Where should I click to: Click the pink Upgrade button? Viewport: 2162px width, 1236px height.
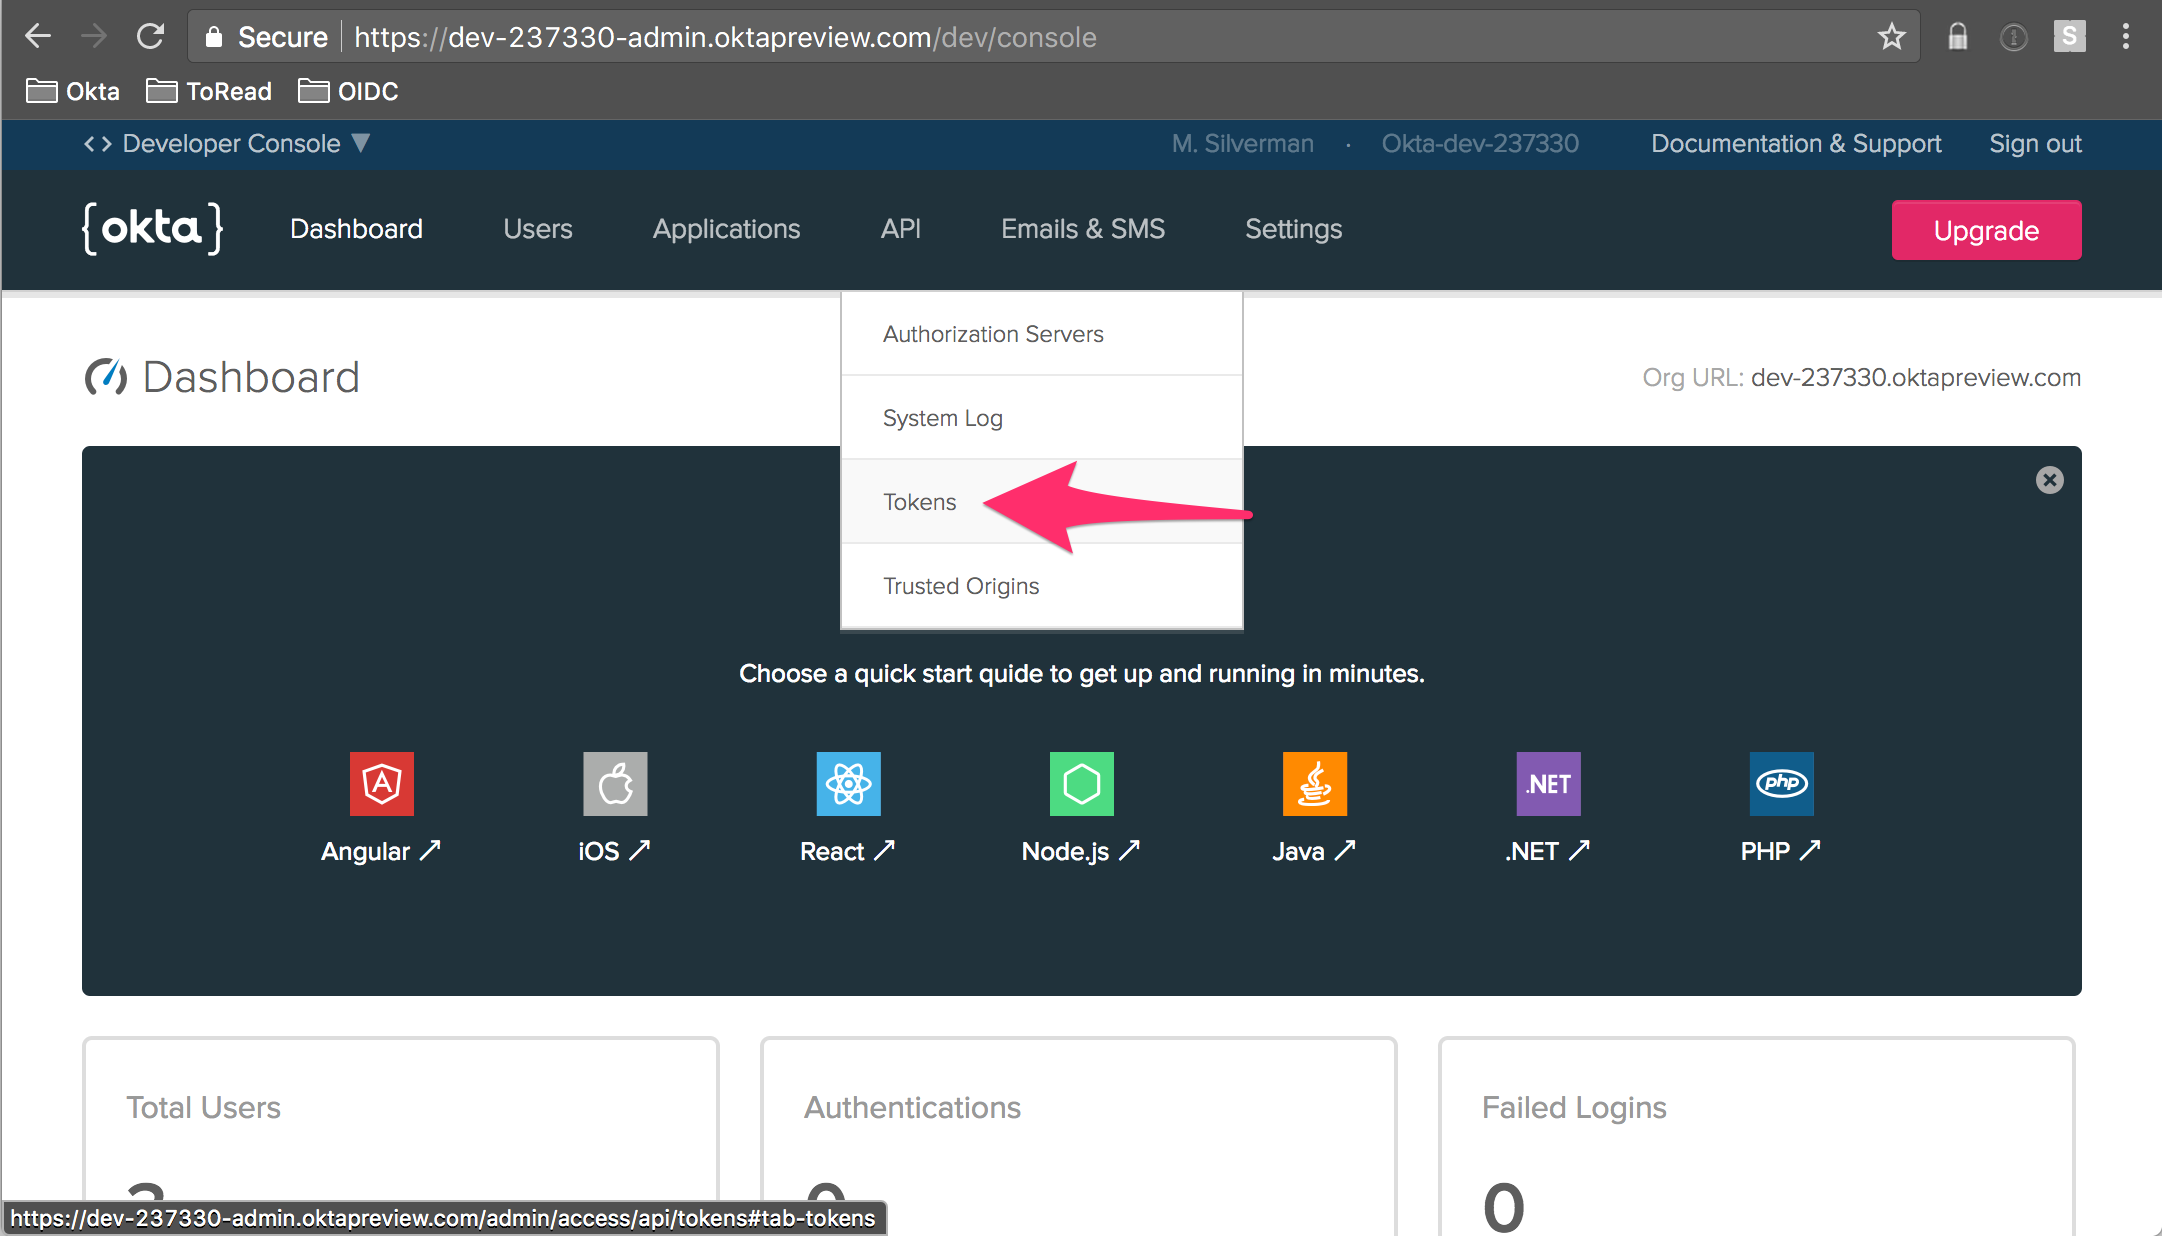[1985, 230]
